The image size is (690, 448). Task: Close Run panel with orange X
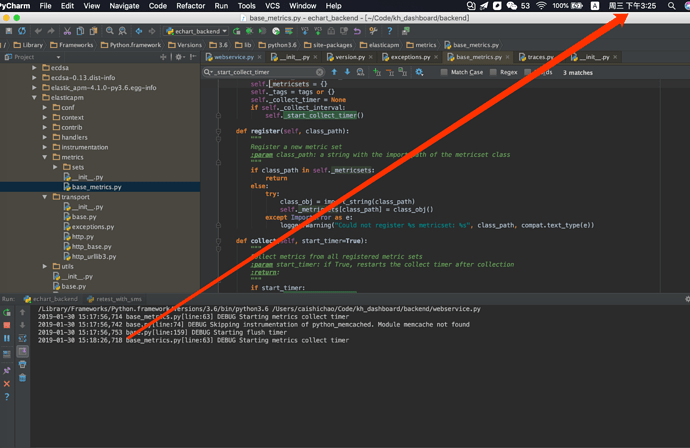pyautogui.click(x=7, y=384)
